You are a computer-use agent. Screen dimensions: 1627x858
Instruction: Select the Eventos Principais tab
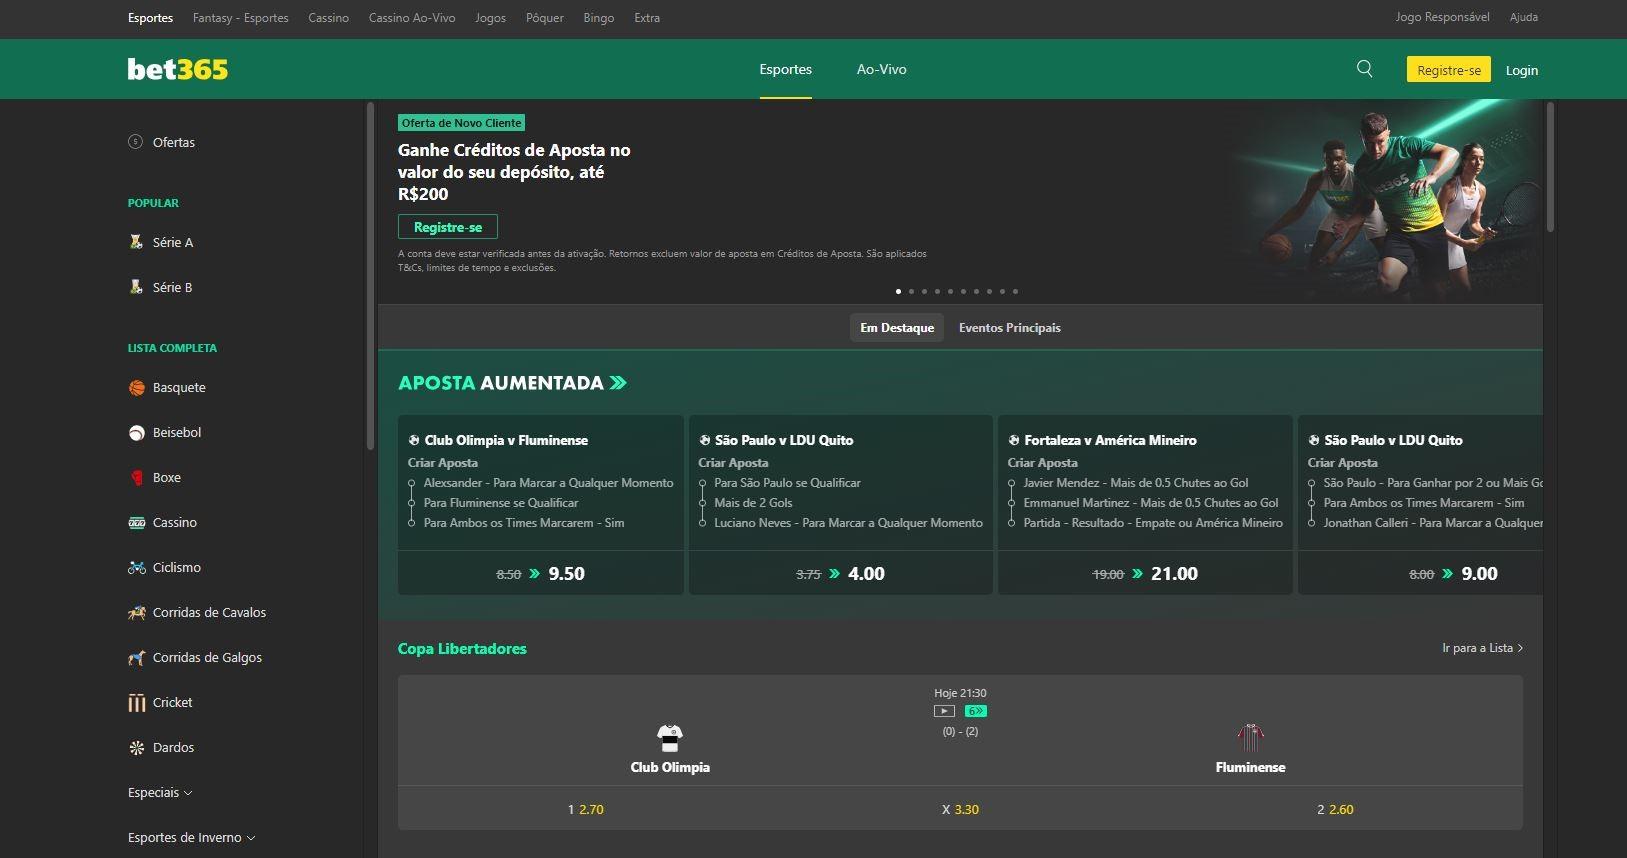tap(1009, 328)
